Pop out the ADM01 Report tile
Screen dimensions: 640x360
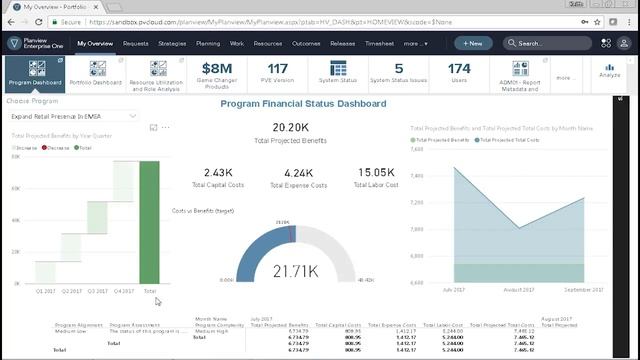(x=545, y=60)
